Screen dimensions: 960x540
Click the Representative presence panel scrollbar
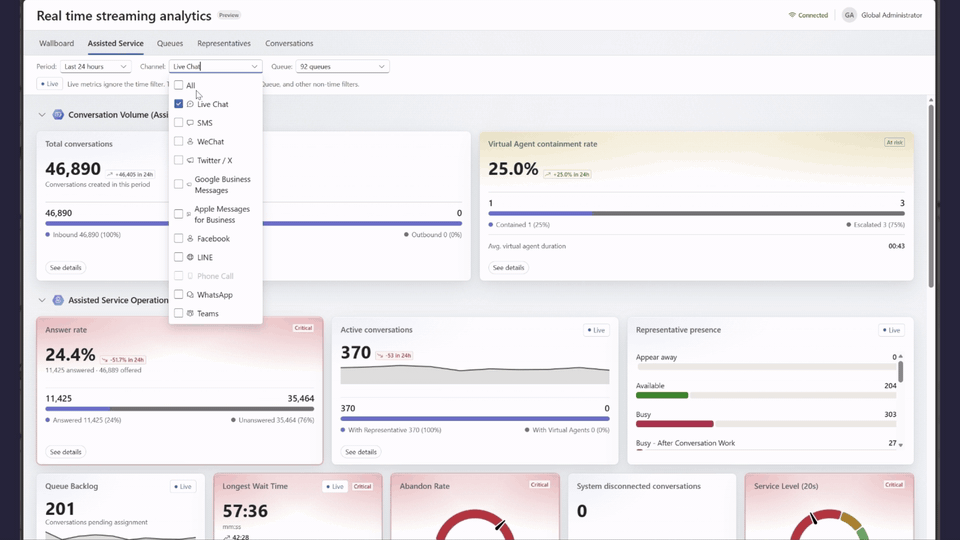click(901, 372)
